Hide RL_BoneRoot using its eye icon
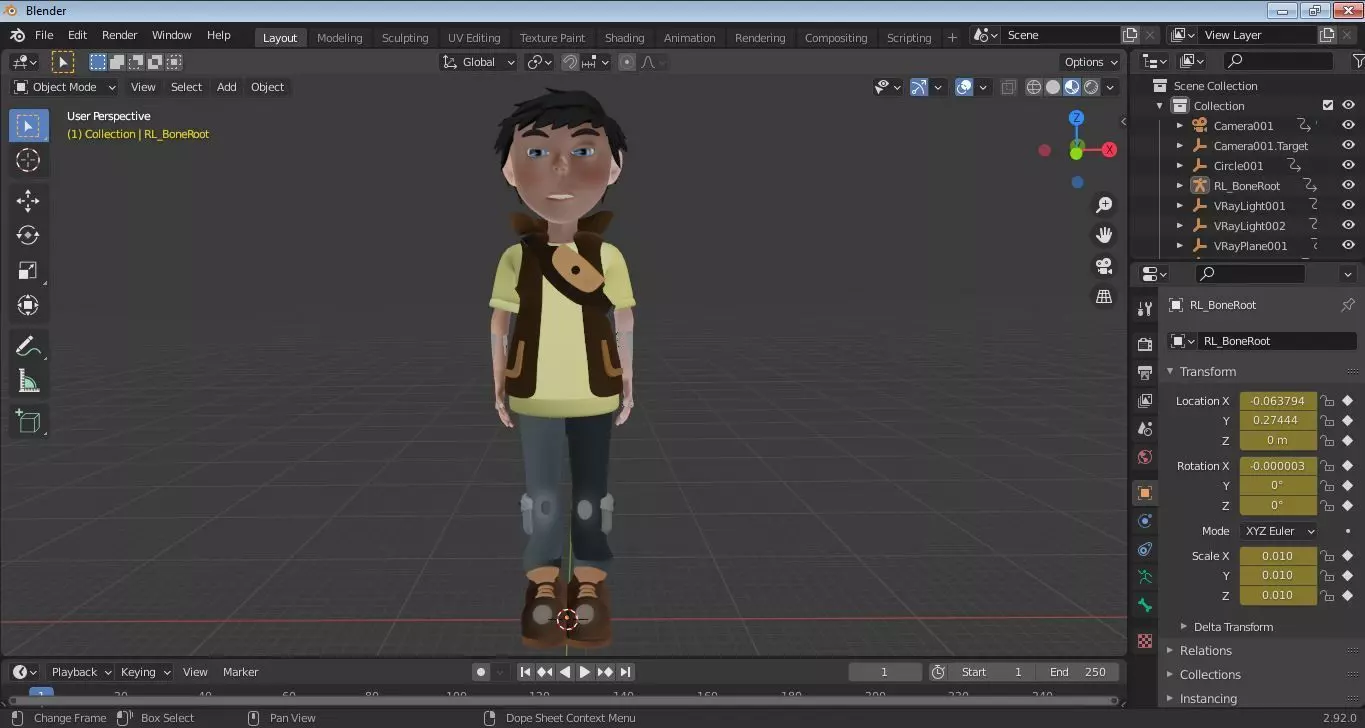This screenshot has height=728, width=1365. coord(1348,186)
